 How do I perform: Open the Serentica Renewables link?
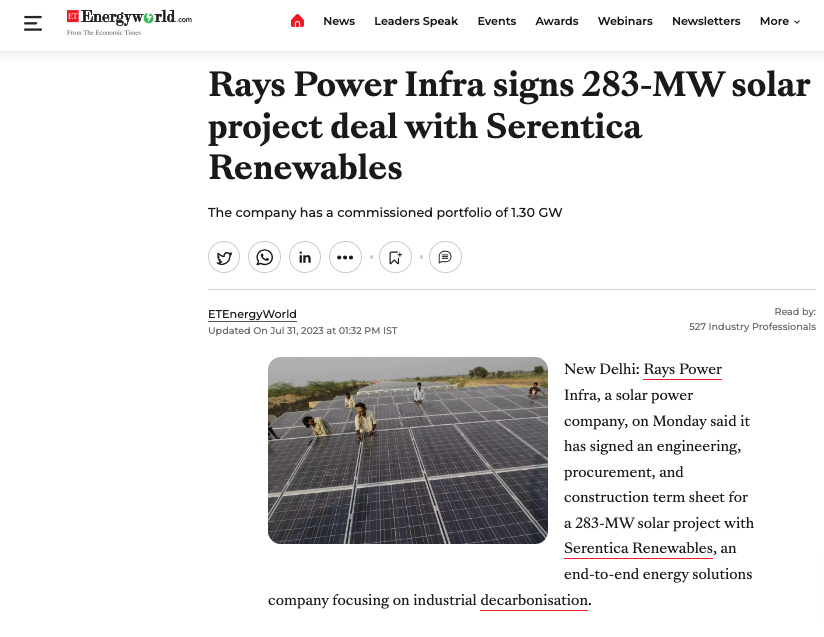point(638,548)
